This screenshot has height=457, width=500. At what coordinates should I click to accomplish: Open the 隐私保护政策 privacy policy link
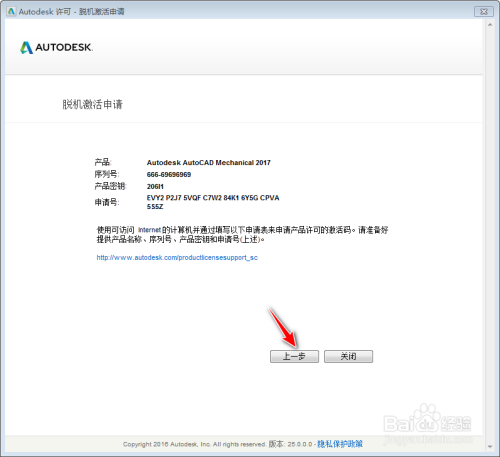[x=340, y=444]
